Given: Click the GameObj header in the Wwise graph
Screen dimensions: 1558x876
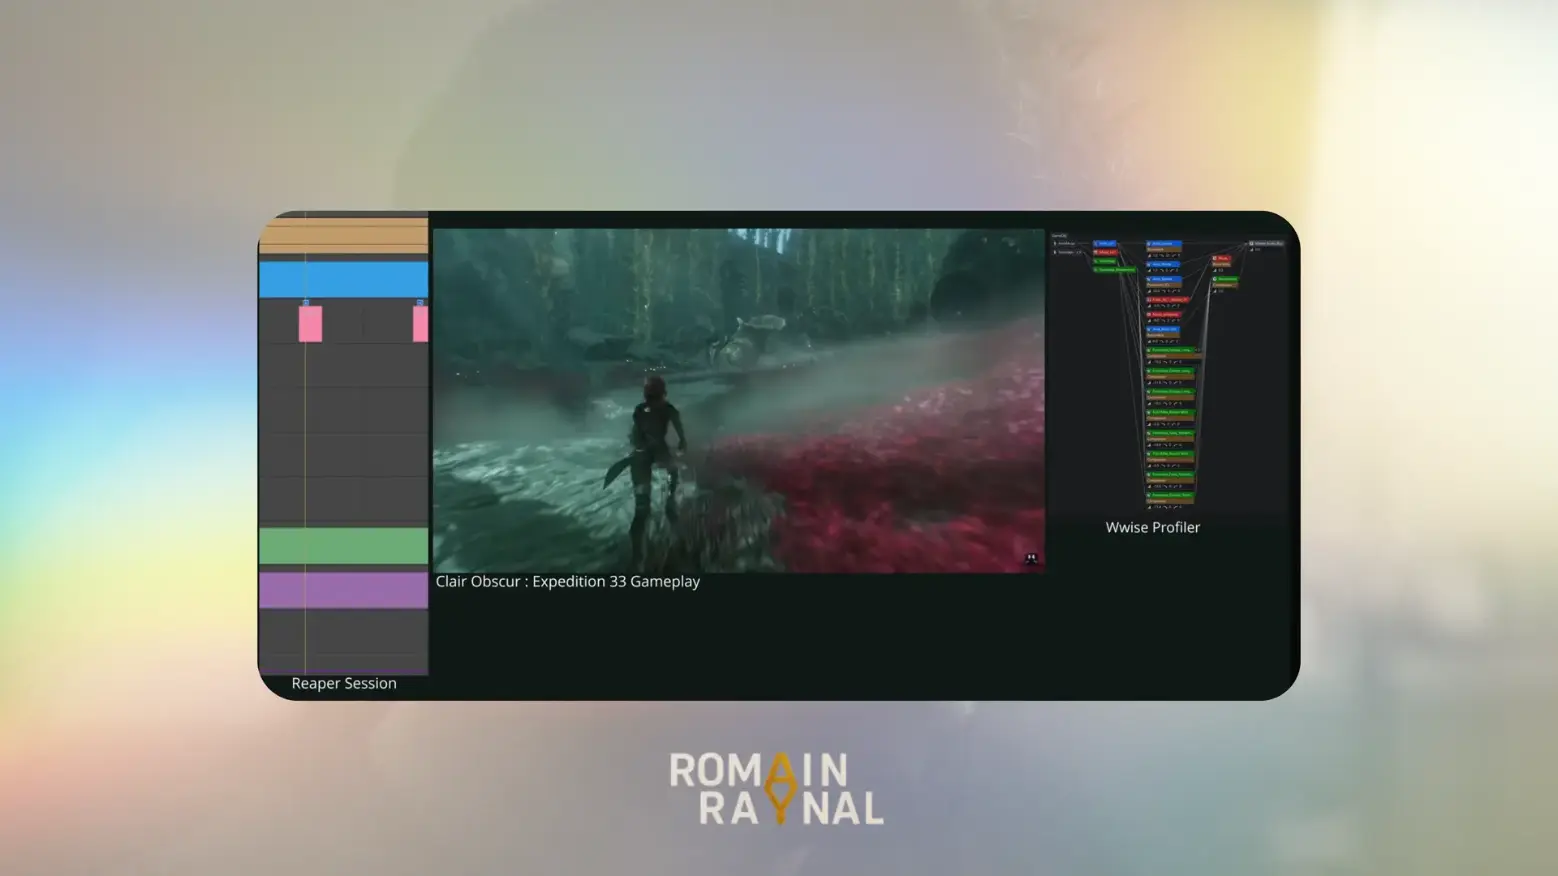Looking at the screenshot, I should click(x=1059, y=236).
